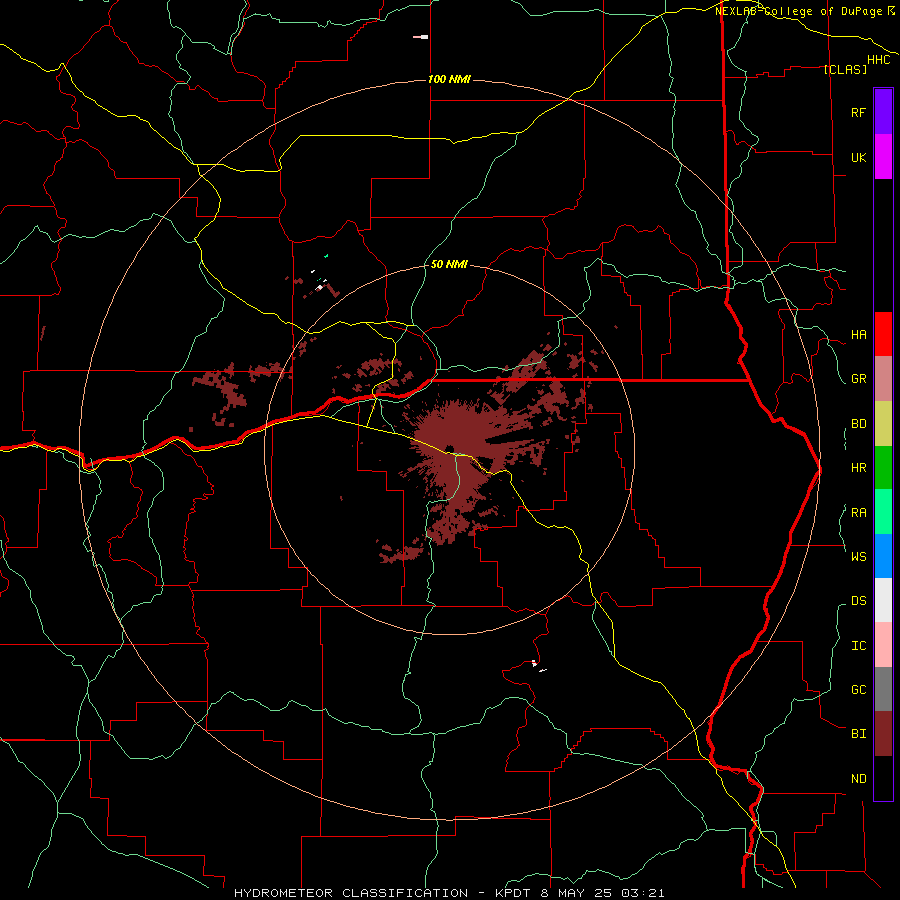The height and width of the screenshot is (900, 900).
Task: Click the BI dark red legend swatch
Action: click(883, 734)
